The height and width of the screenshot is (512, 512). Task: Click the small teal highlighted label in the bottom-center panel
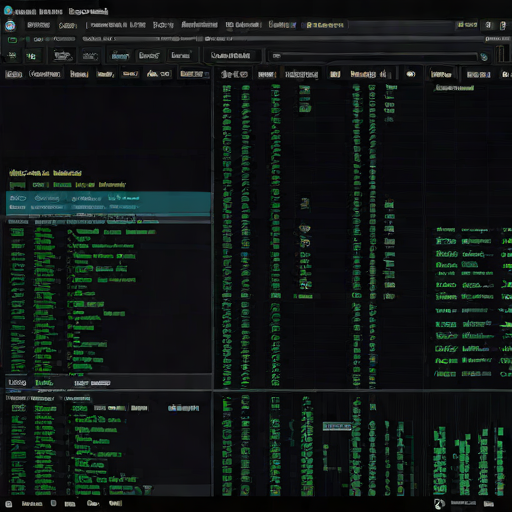click(337, 426)
